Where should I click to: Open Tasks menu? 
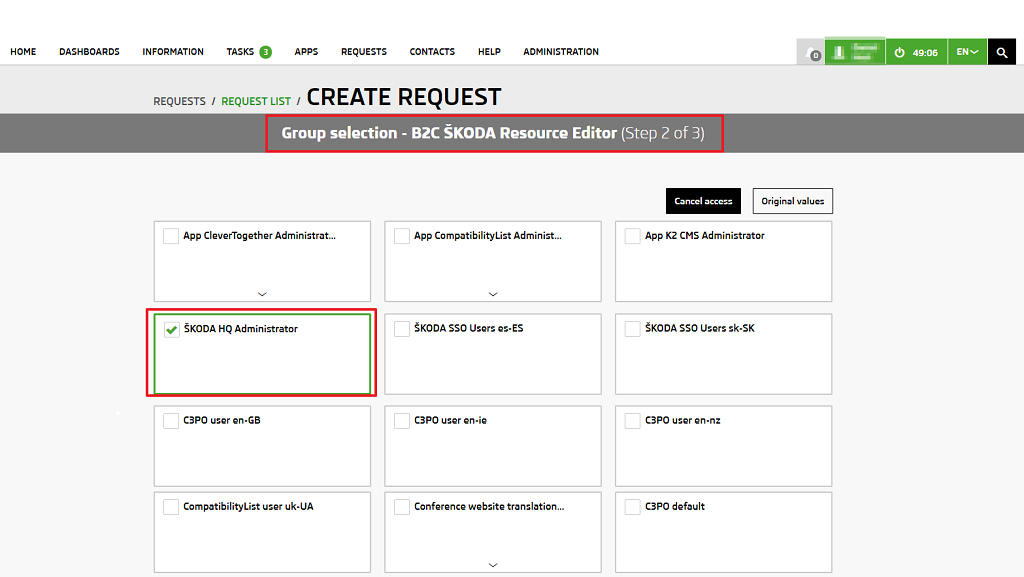click(240, 52)
